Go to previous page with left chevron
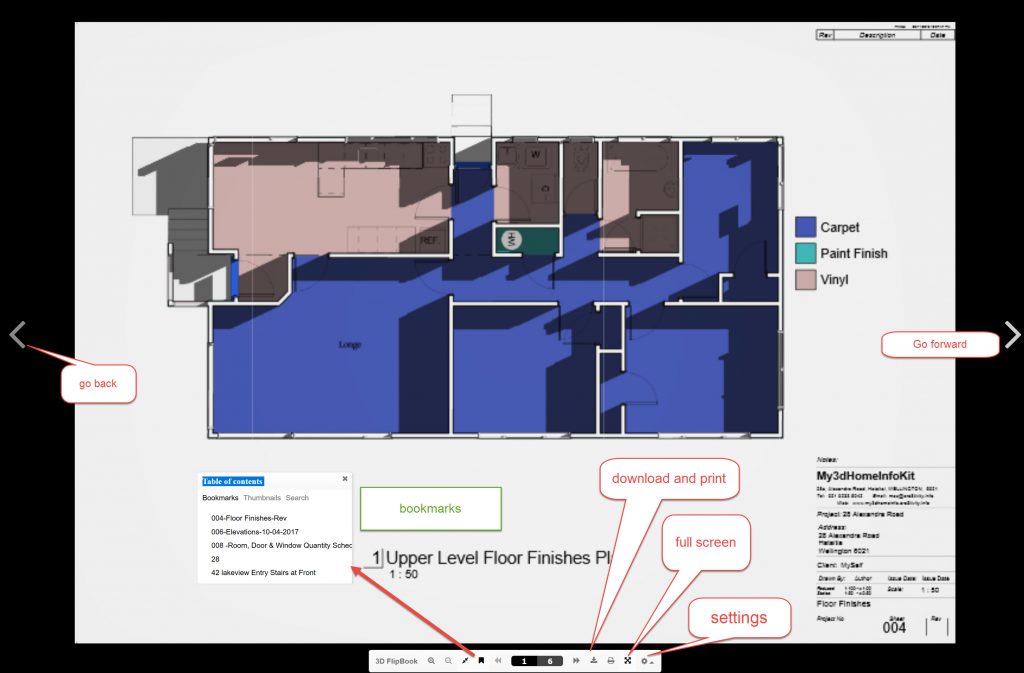The height and width of the screenshot is (673, 1024). click(17, 335)
